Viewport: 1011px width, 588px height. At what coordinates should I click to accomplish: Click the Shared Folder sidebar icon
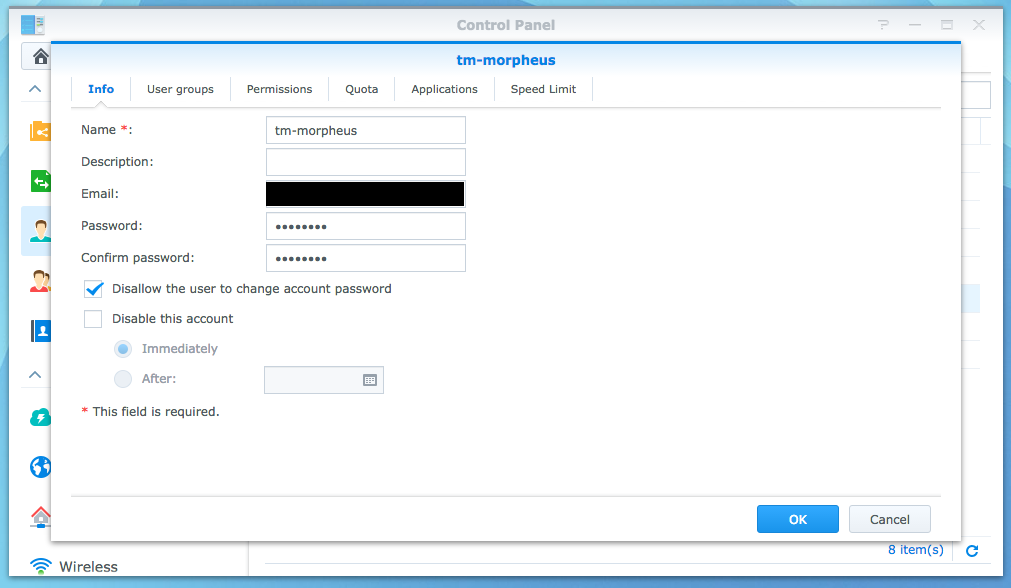point(40,131)
